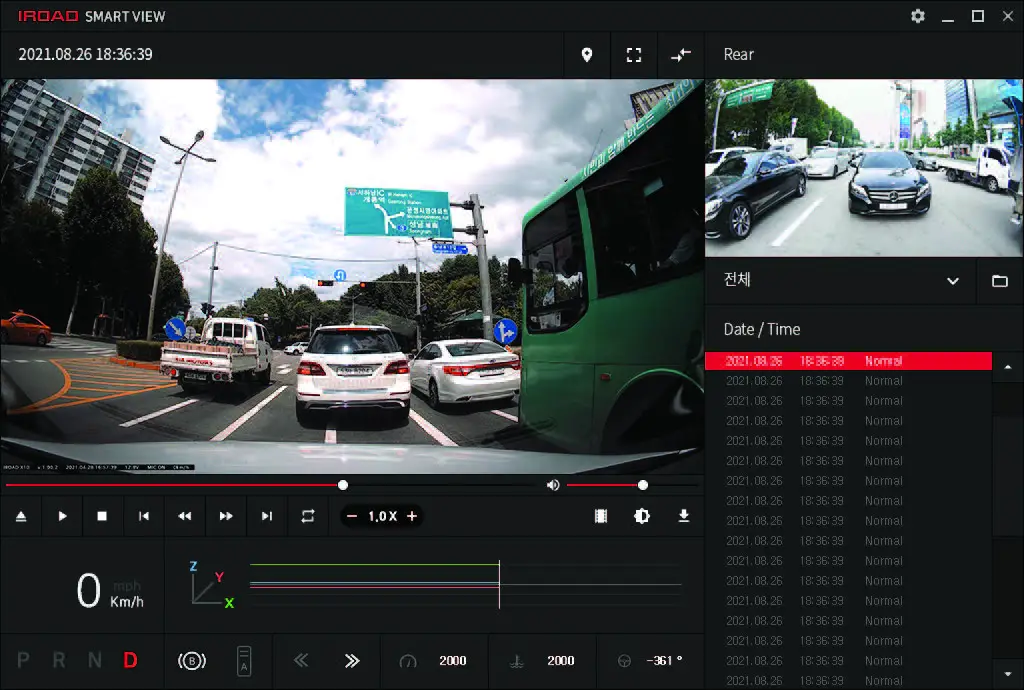Click the video progress slider handle
1024x690 pixels.
(343, 485)
